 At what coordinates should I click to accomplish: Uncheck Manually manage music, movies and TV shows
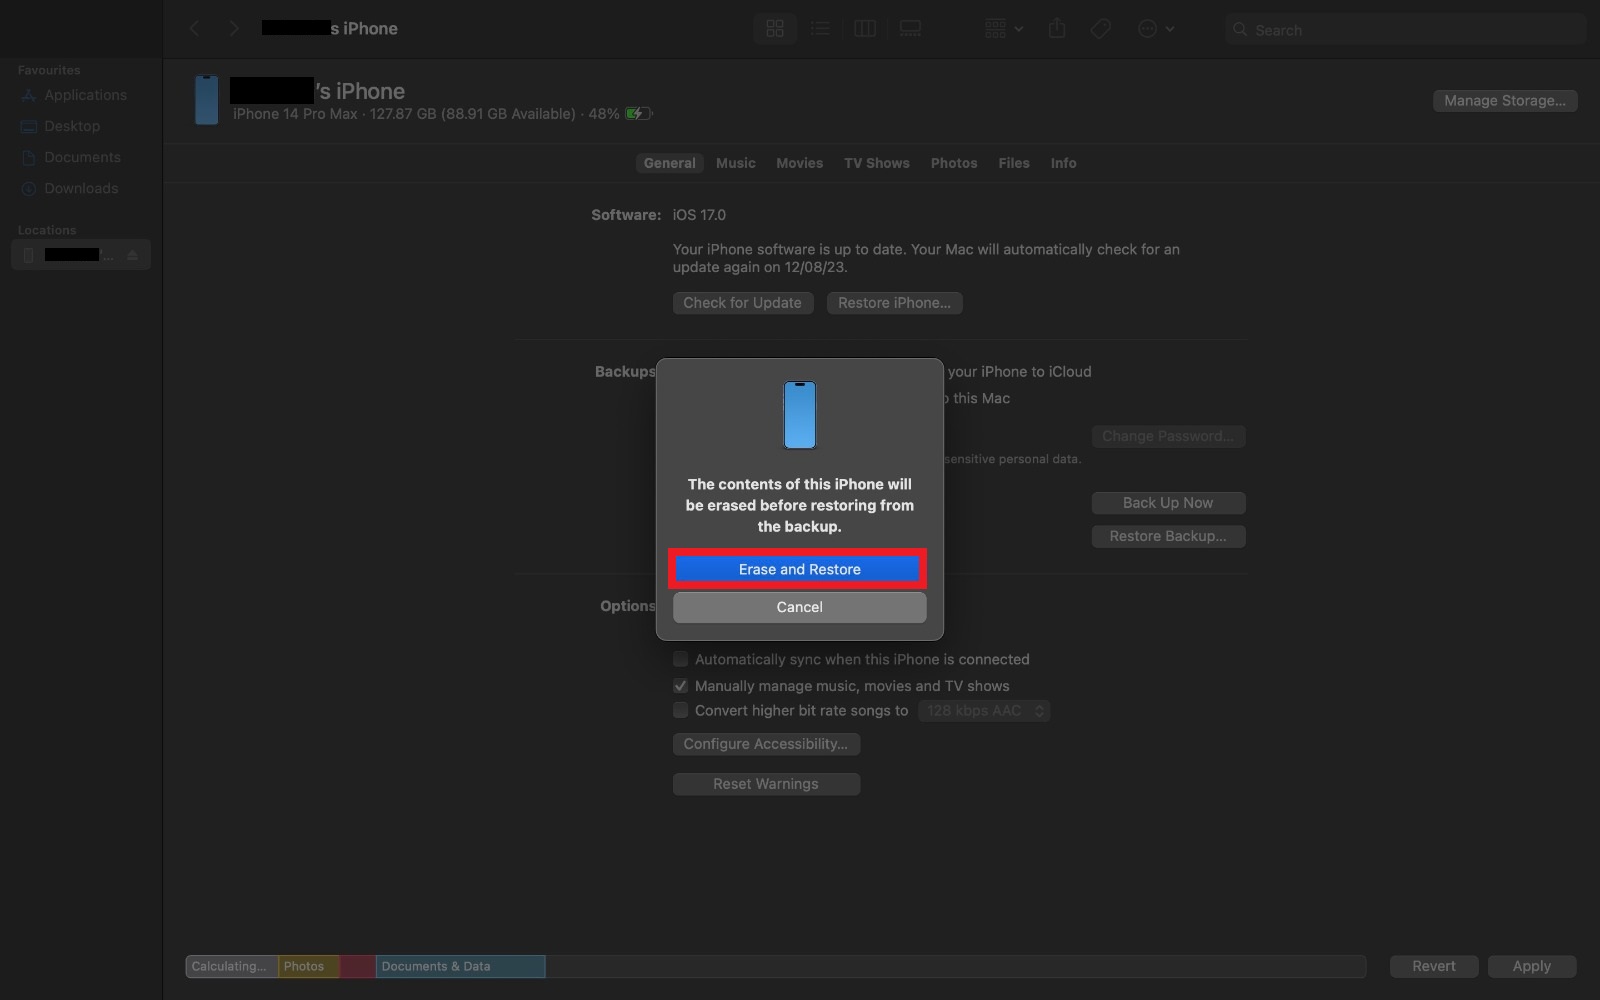tap(681, 686)
